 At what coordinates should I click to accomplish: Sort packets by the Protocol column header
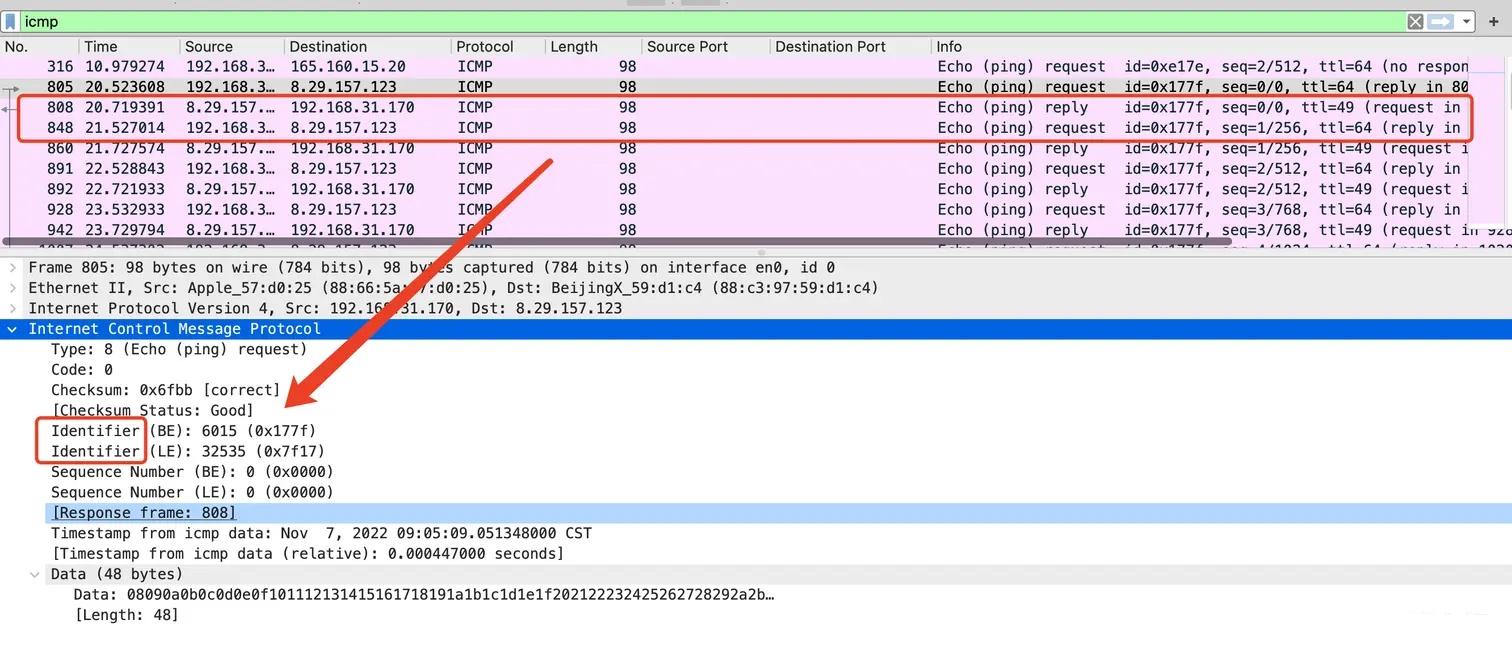(x=484, y=46)
